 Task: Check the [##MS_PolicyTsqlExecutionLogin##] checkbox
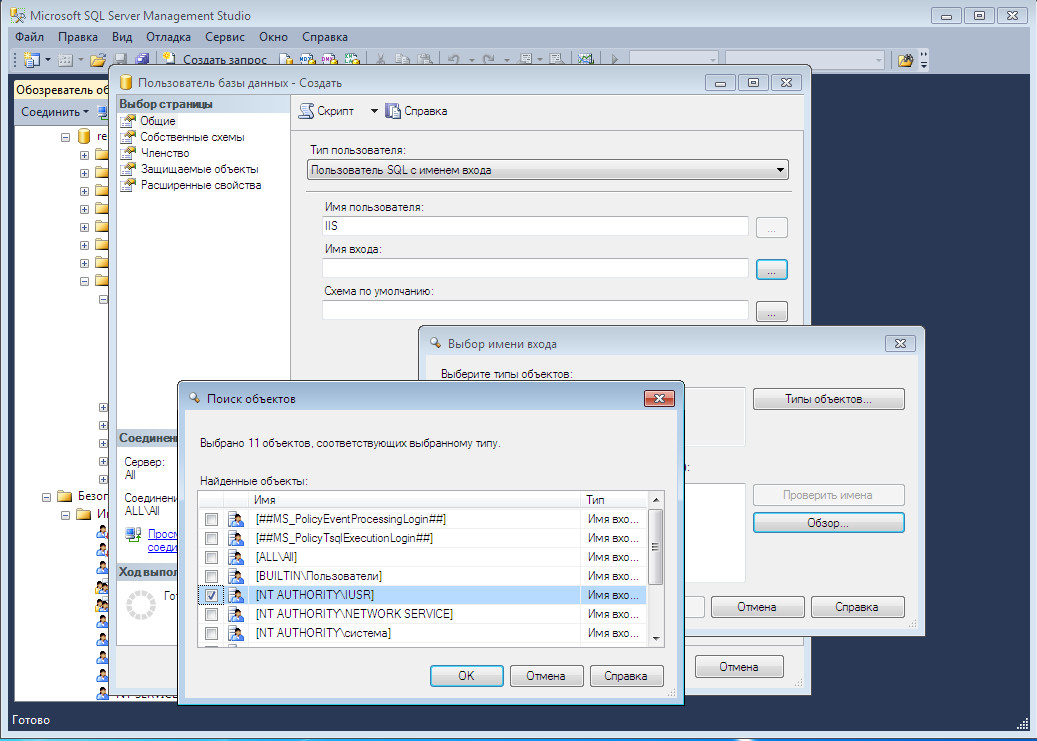[x=211, y=539]
